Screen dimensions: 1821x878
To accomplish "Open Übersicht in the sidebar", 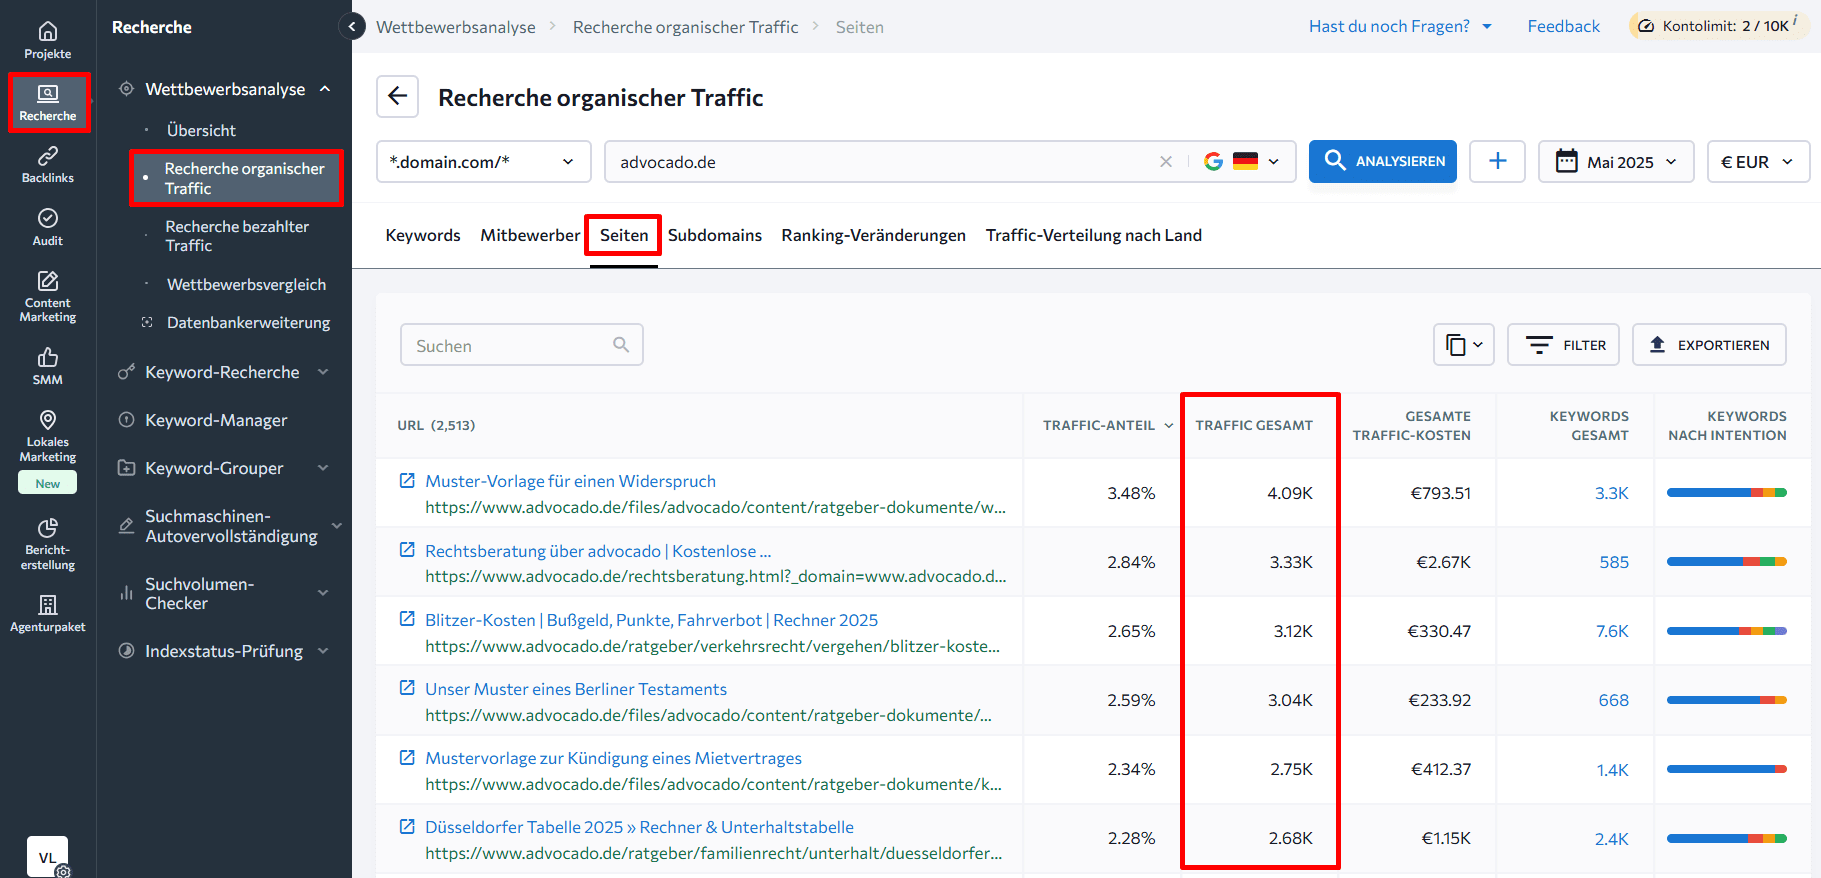I will 201,130.
